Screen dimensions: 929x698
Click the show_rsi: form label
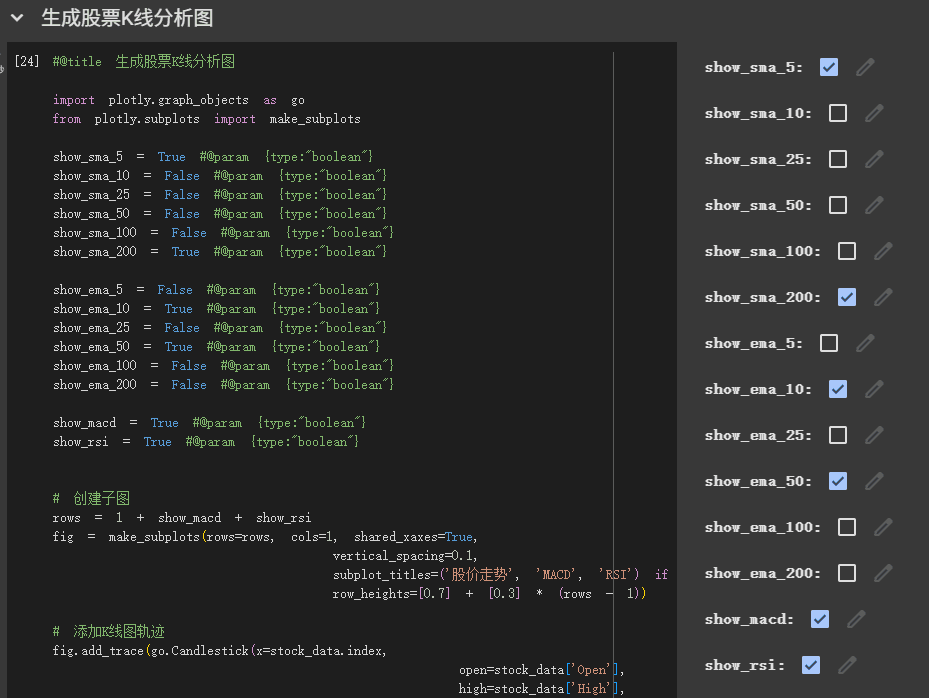click(x=745, y=665)
